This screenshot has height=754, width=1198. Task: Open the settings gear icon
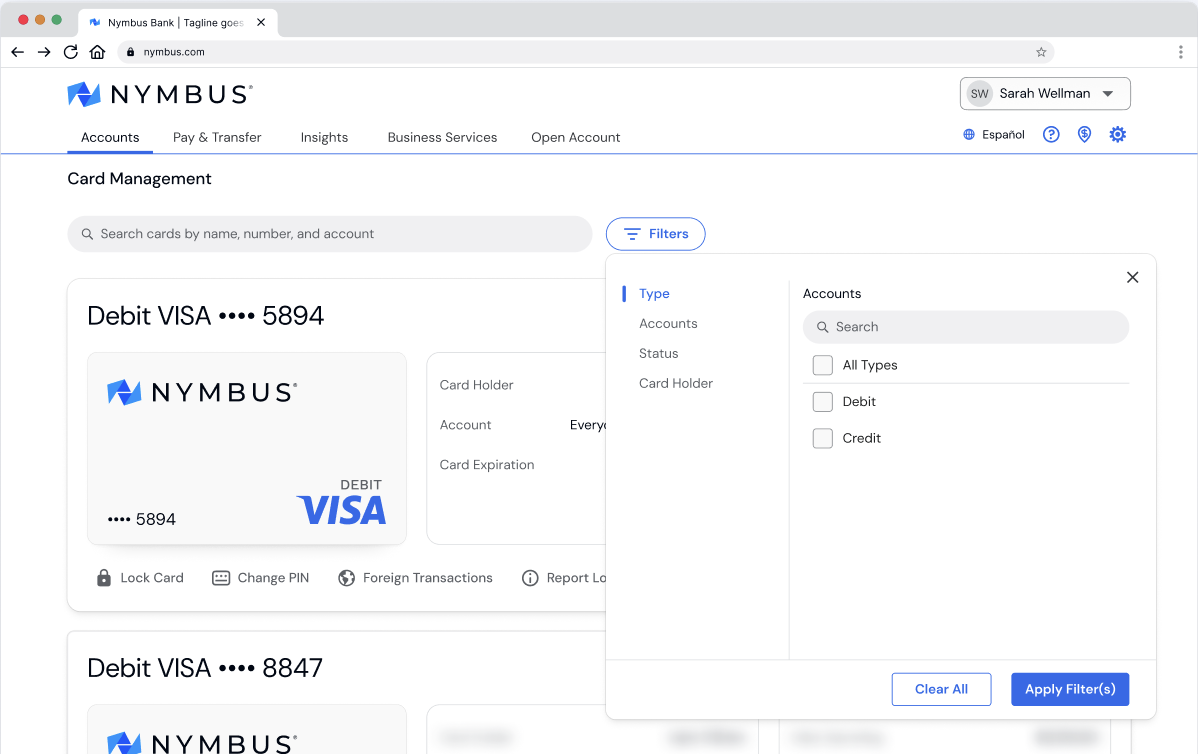click(1117, 134)
